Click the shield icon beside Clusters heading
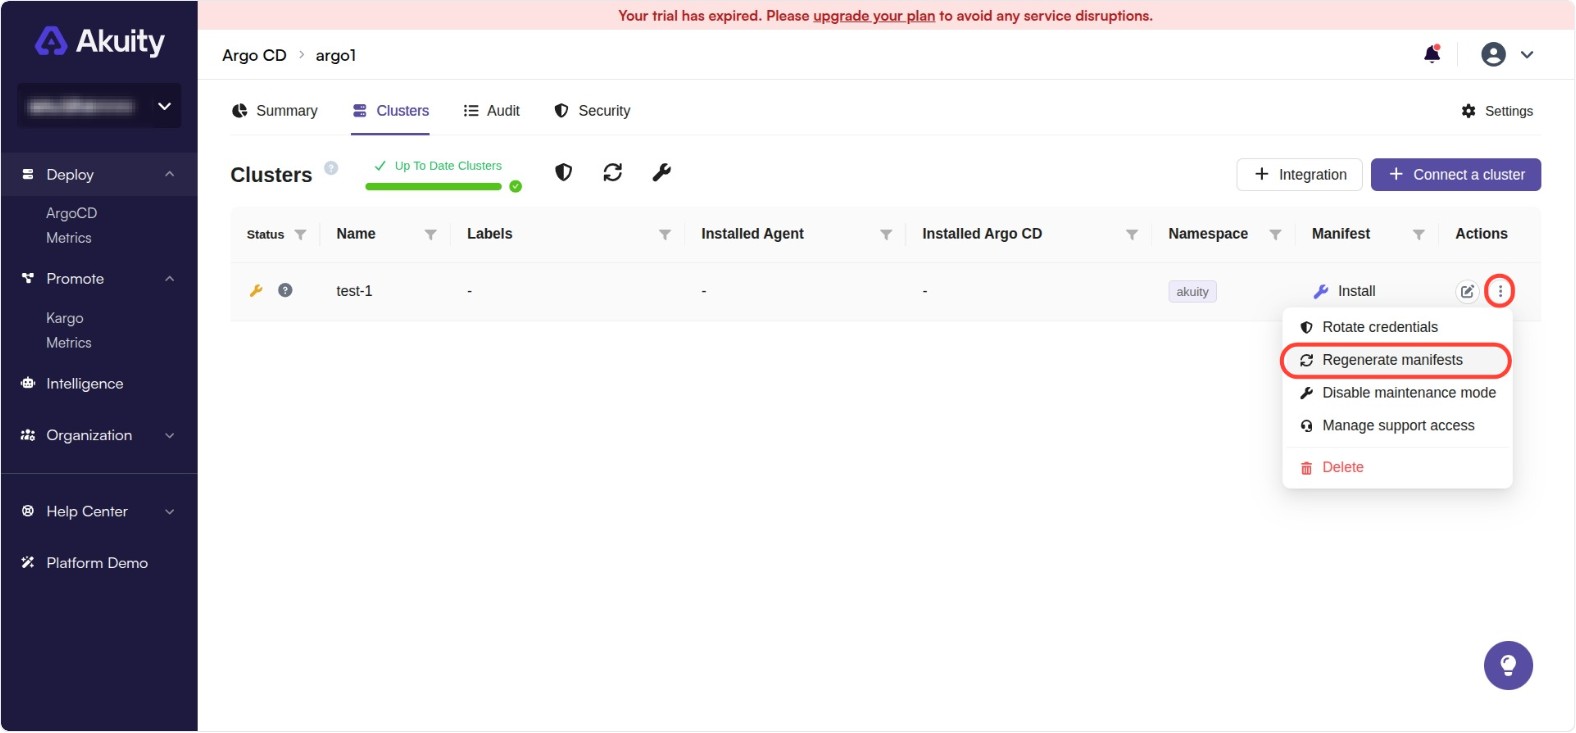 click(x=564, y=173)
